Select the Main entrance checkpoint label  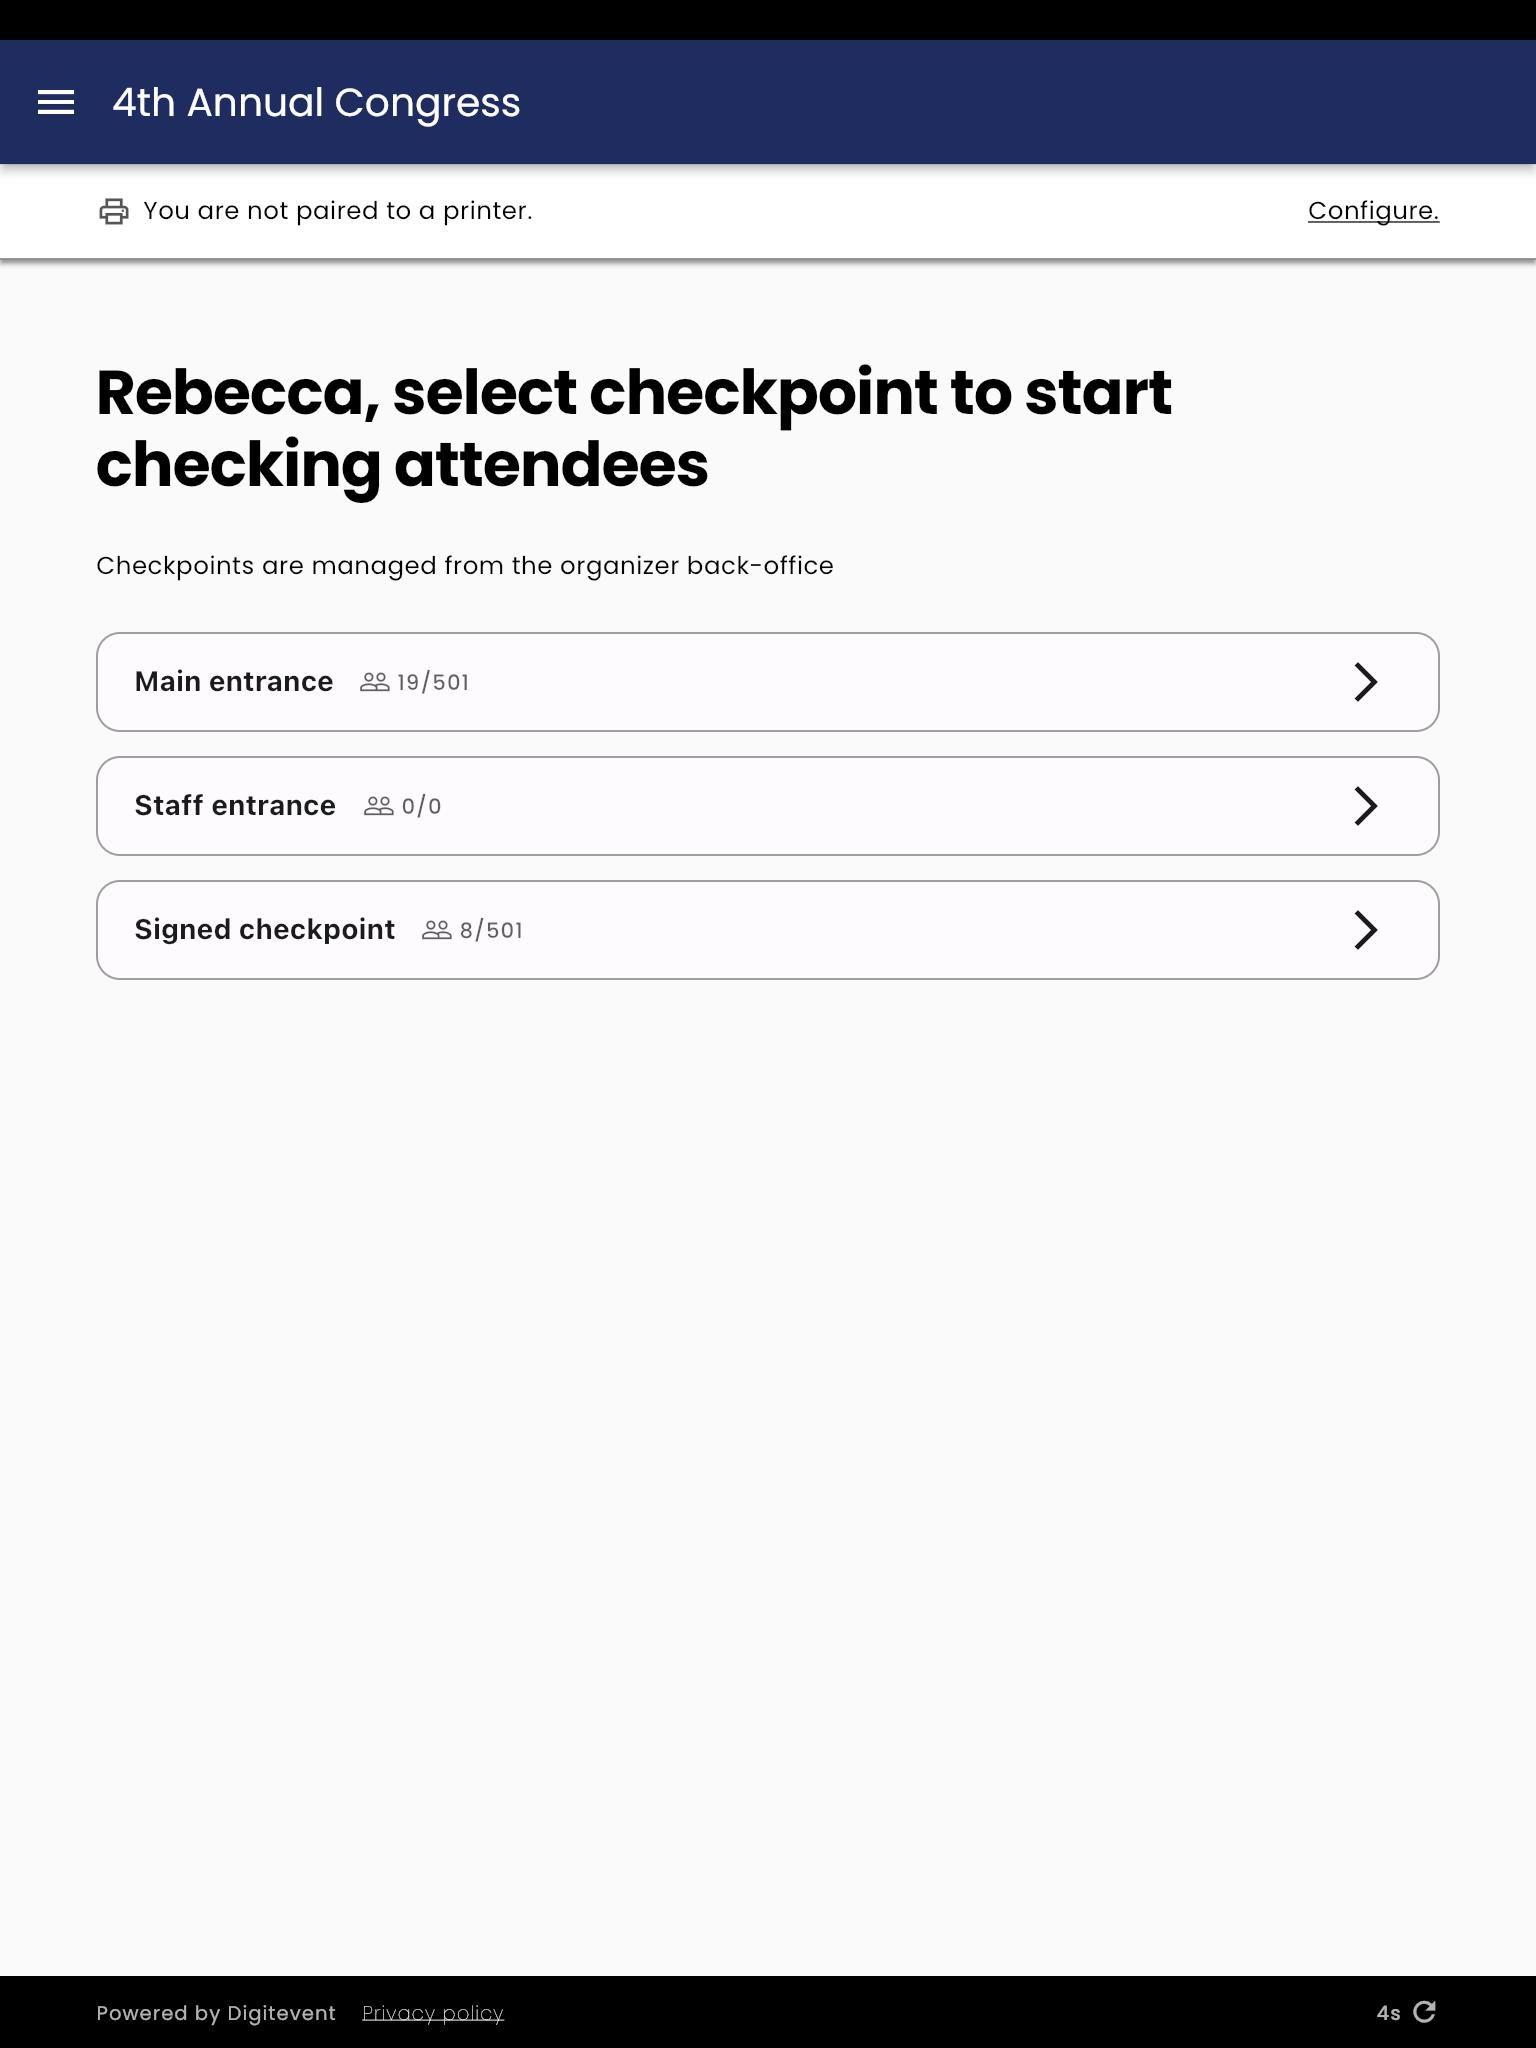234,682
